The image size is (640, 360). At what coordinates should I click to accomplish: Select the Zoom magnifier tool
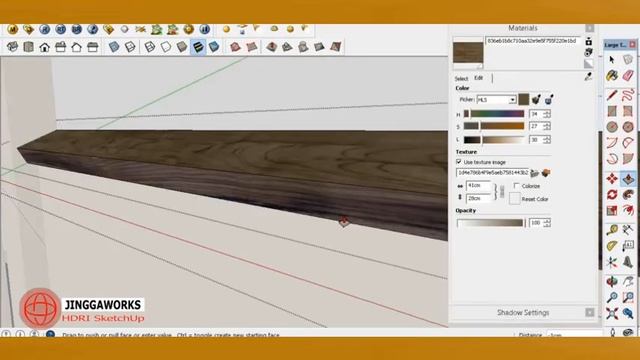(x=611, y=298)
